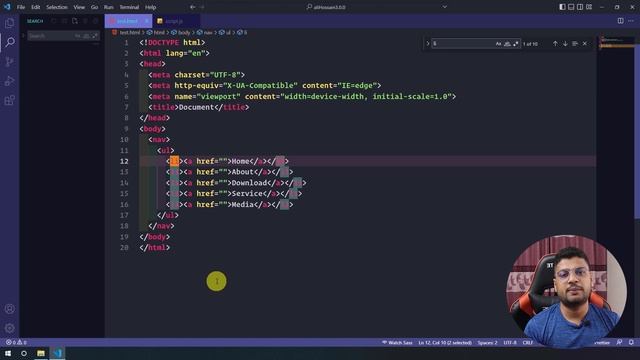Open Windows Start button
Image resolution: width=640 pixels, height=360 pixels.
click(8, 353)
